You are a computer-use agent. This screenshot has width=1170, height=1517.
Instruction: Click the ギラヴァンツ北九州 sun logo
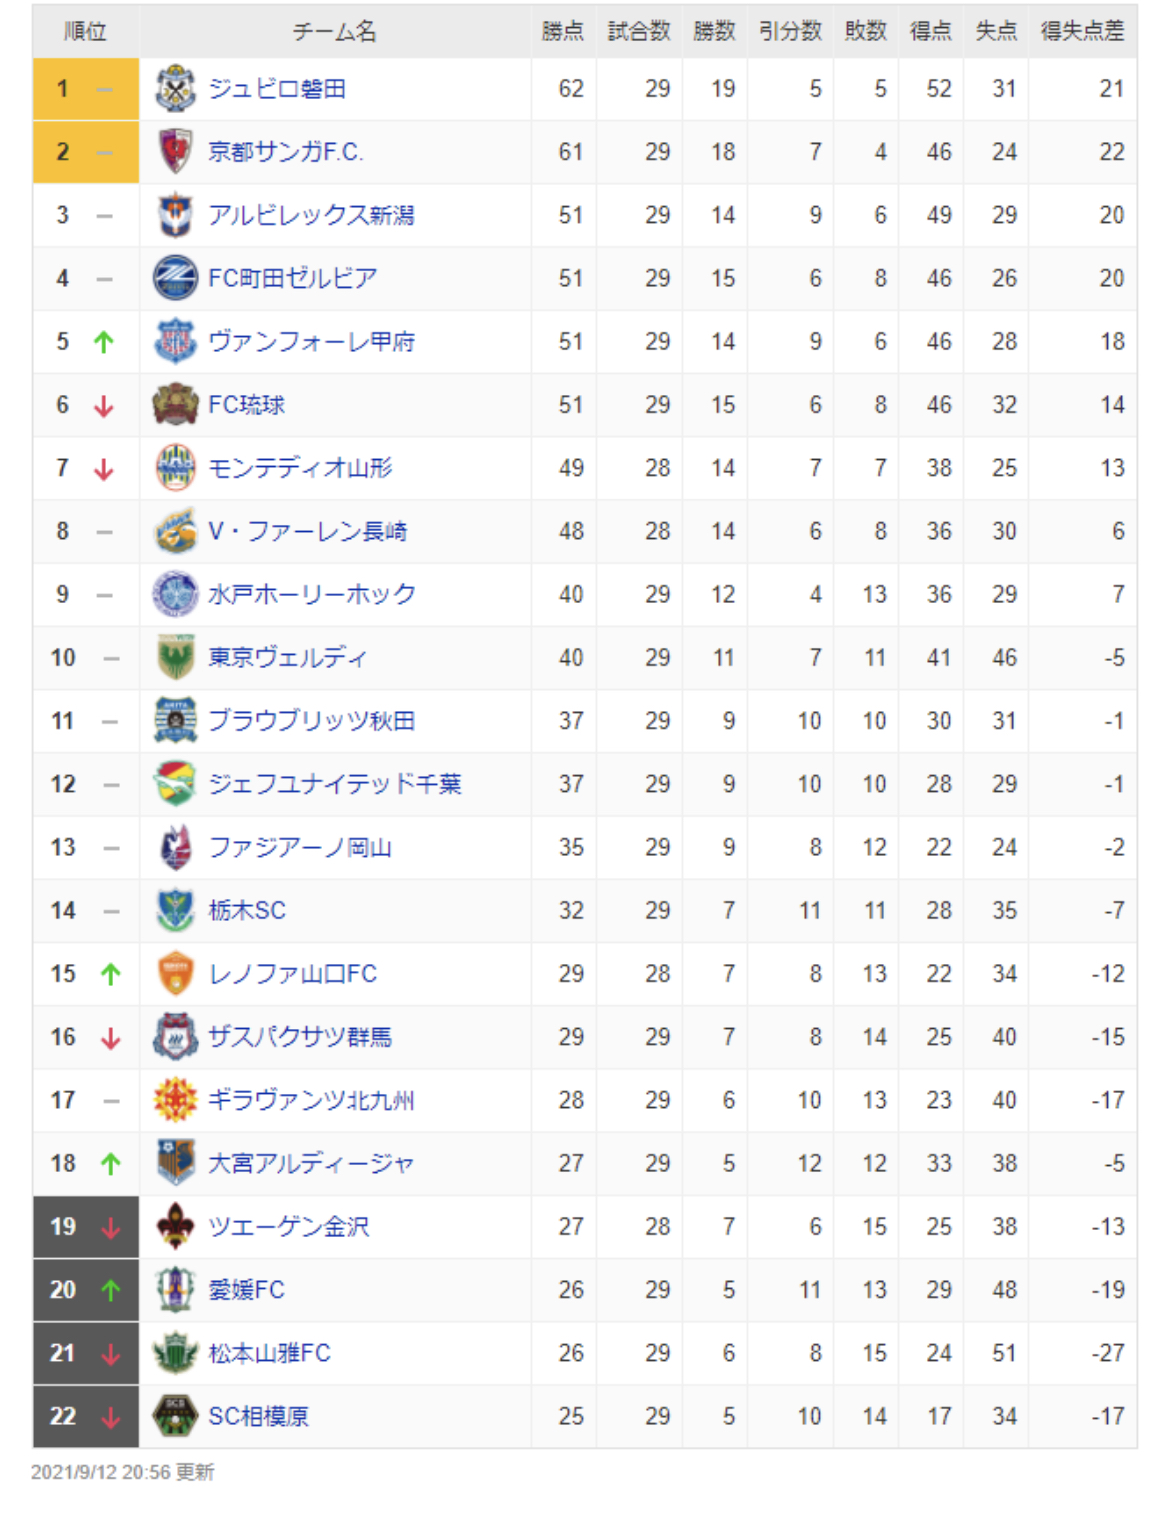pyautogui.click(x=176, y=1100)
